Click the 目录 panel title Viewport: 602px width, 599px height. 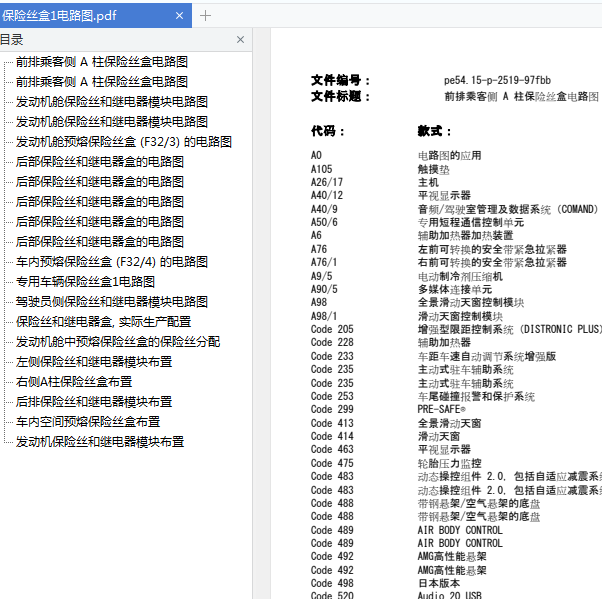tap(12, 40)
